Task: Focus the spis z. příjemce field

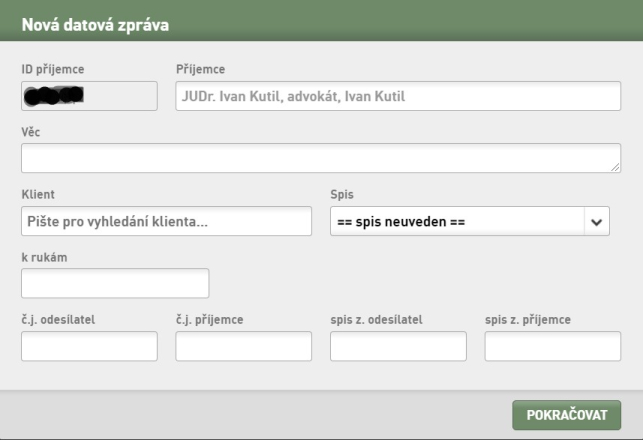Action: (x=553, y=346)
